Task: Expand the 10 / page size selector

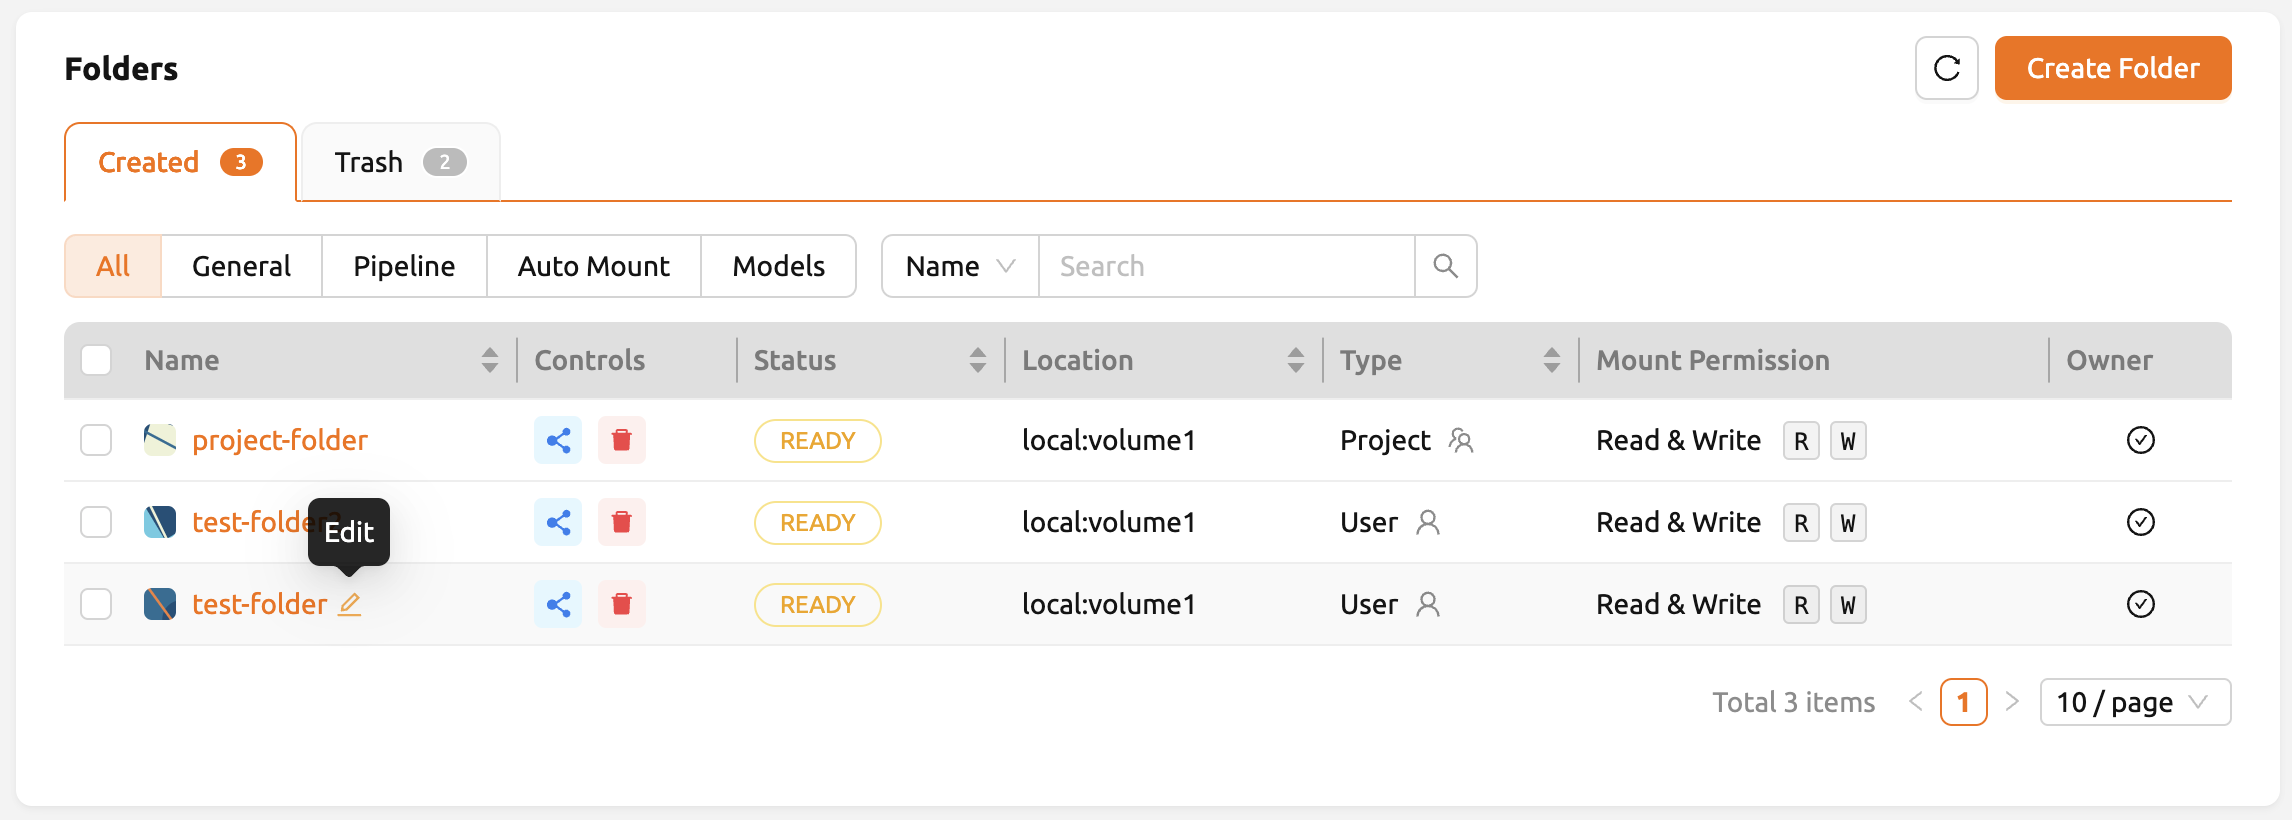Action: click(x=2135, y=702)
